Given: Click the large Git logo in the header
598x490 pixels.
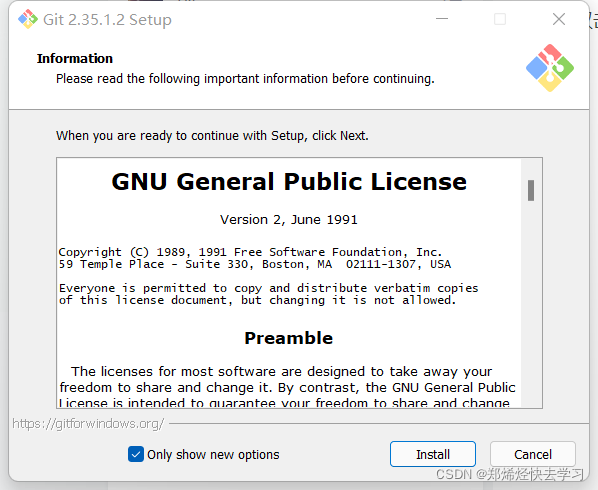Looking at the screenshot, I should [550, 68].
